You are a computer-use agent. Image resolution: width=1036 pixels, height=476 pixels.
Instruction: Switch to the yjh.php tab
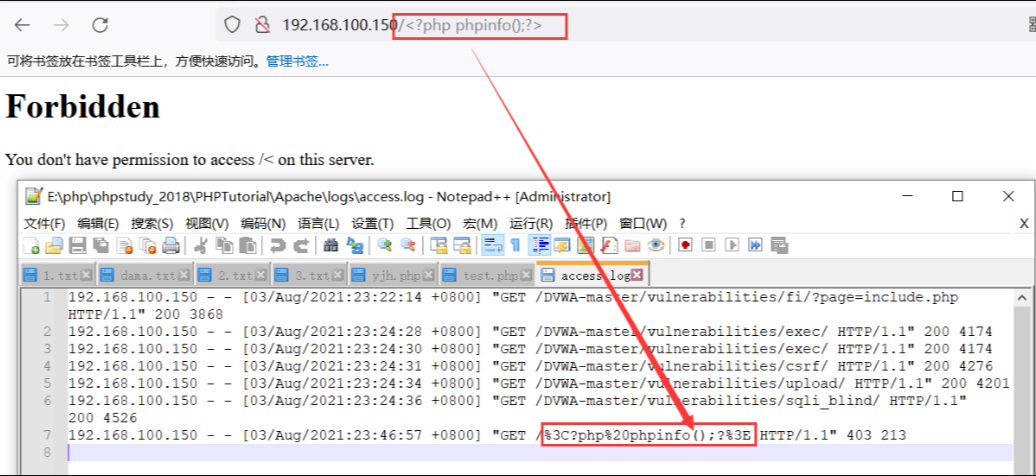click(x=396, y=275)
